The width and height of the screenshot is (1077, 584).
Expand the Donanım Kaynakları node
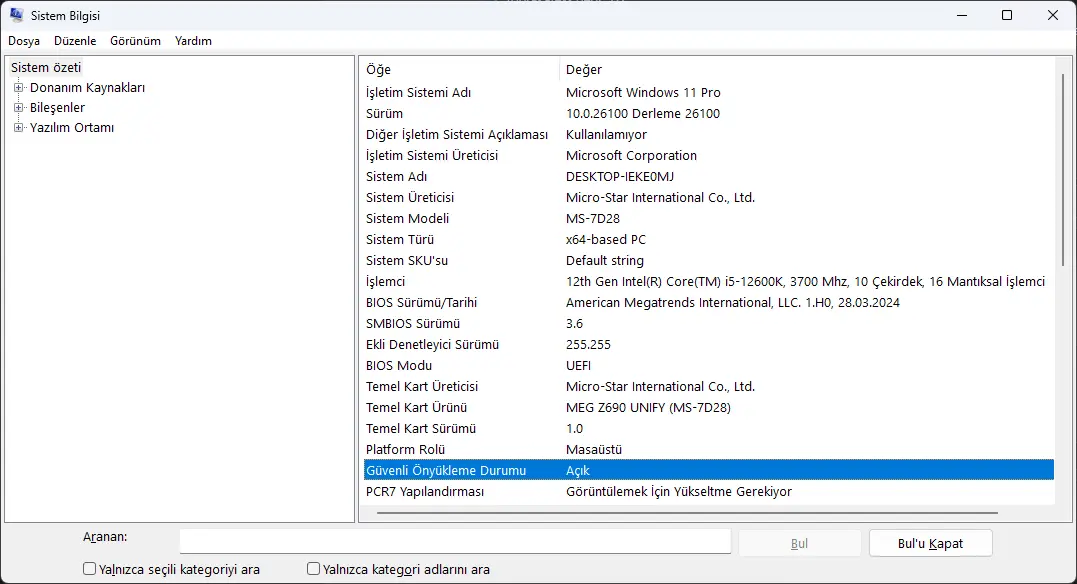click(x=19, y=87)
